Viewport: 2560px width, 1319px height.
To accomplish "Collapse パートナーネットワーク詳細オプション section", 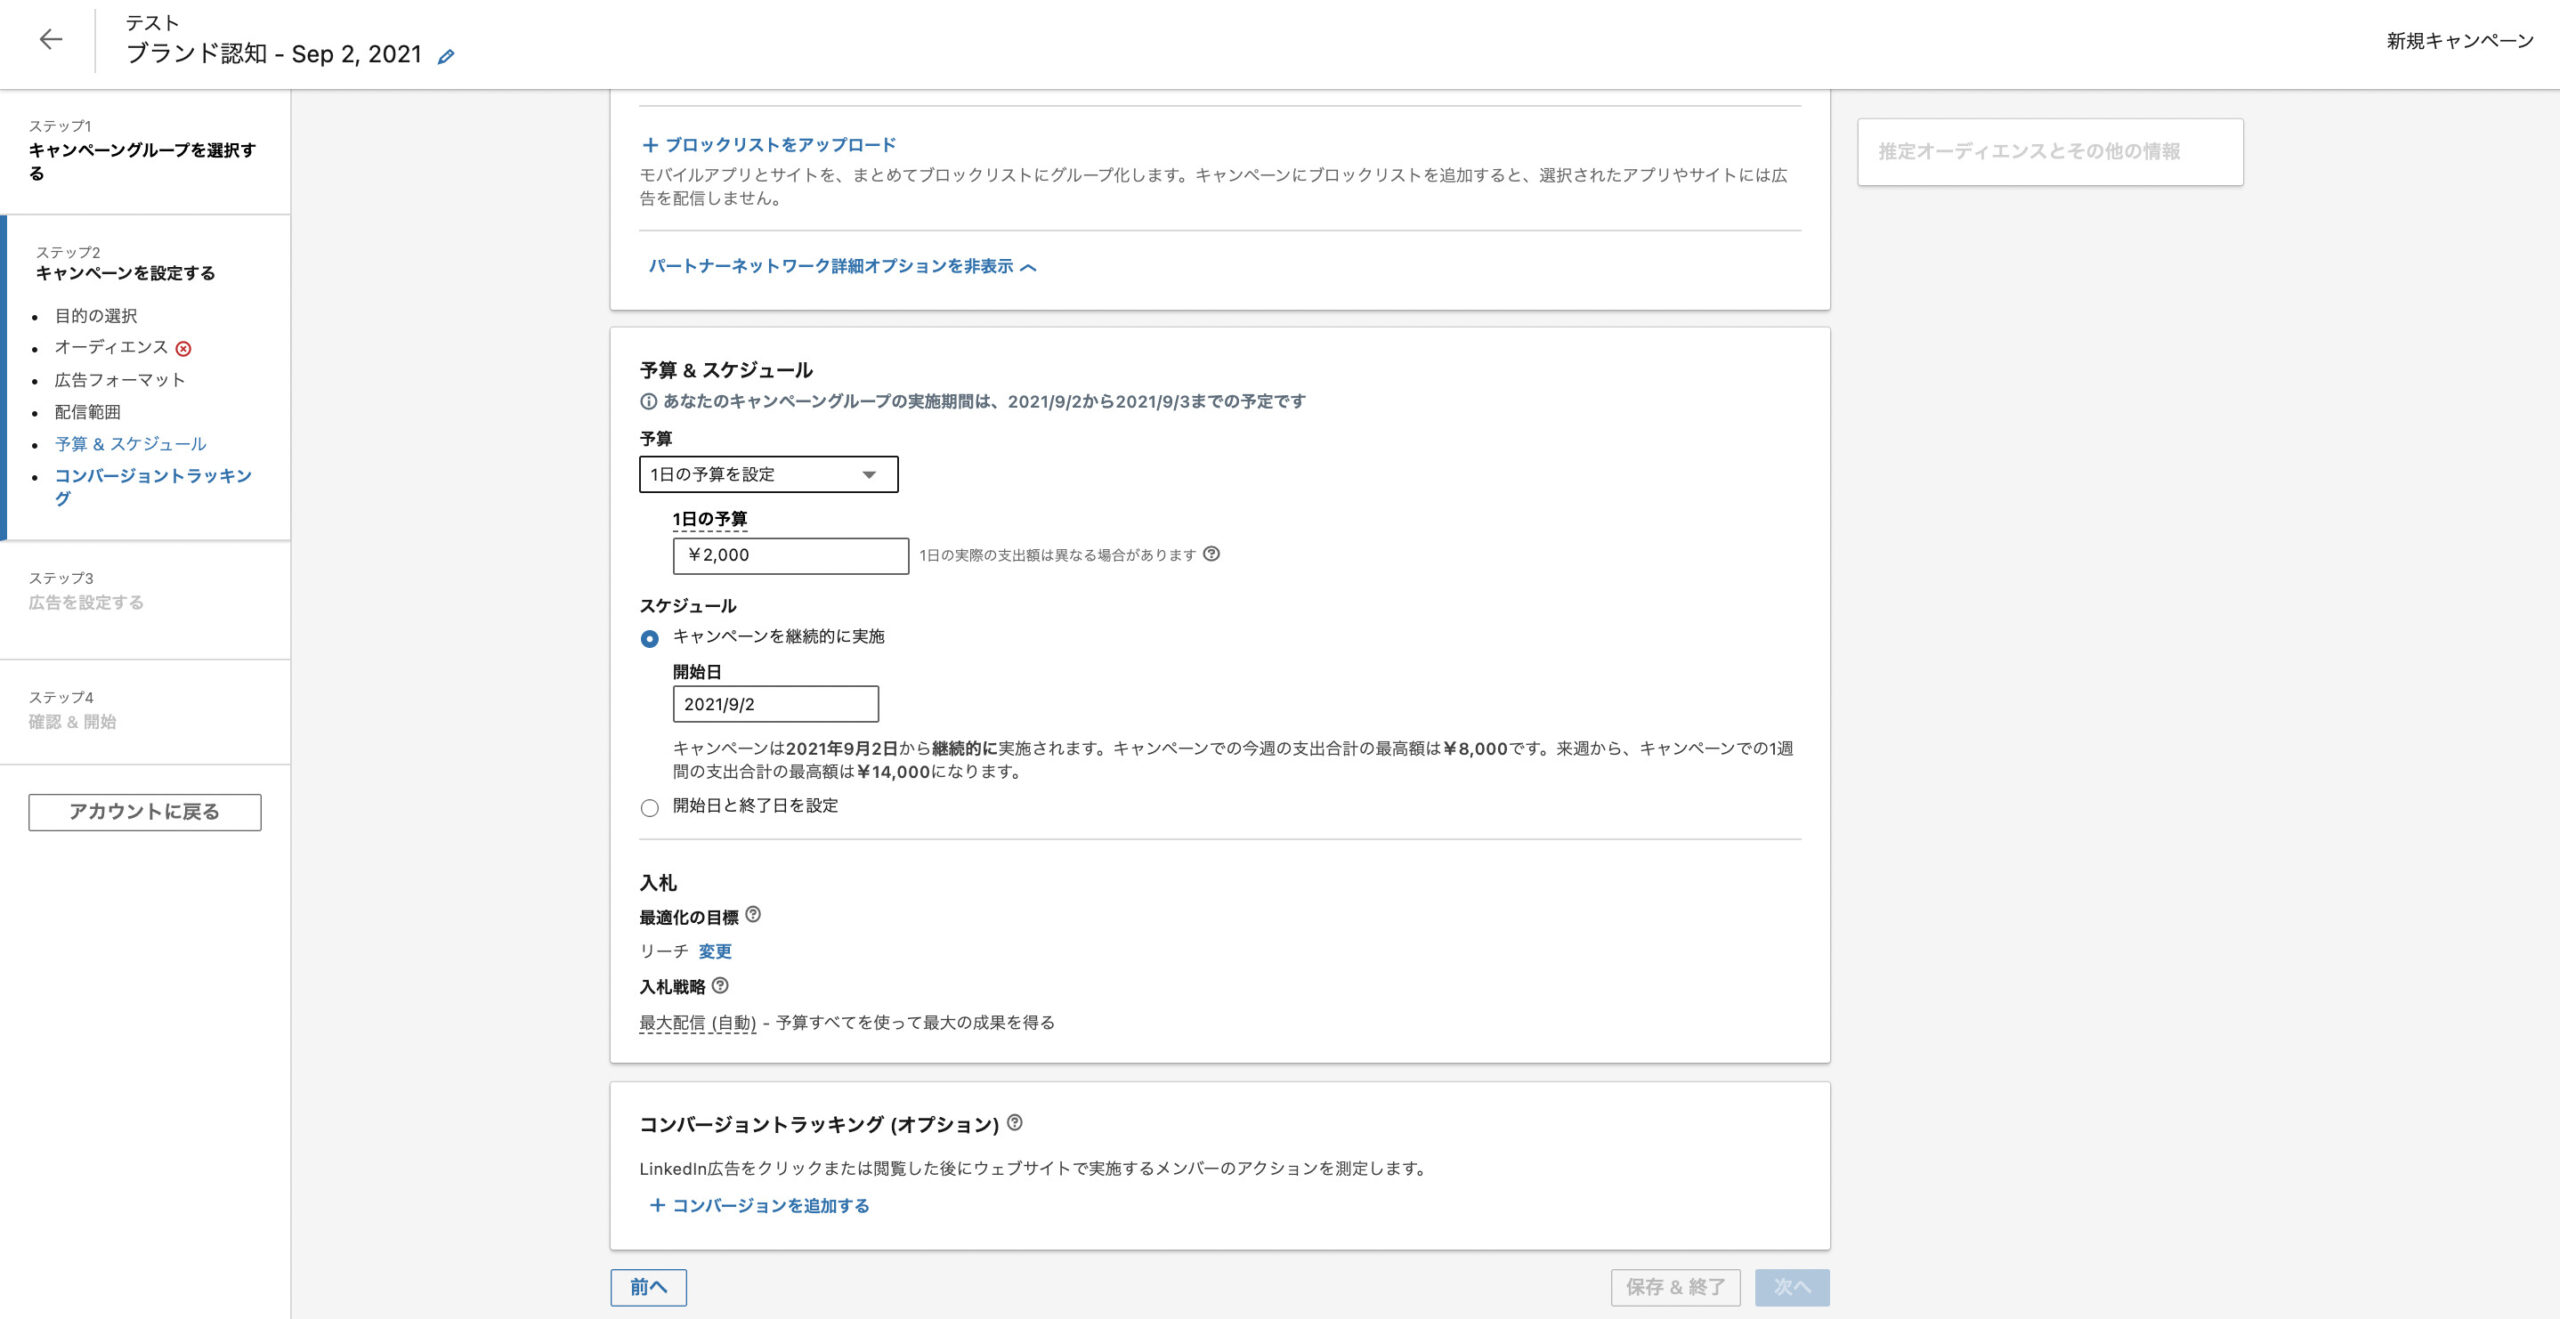I will [842, 266].
